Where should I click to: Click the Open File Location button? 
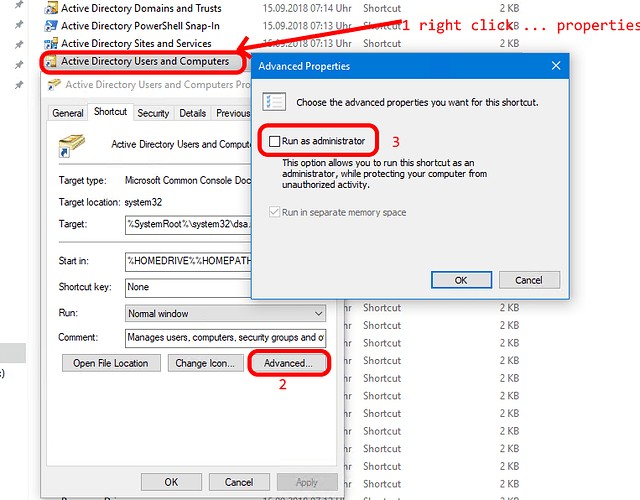pyautogui.click(x=111, y=363)
